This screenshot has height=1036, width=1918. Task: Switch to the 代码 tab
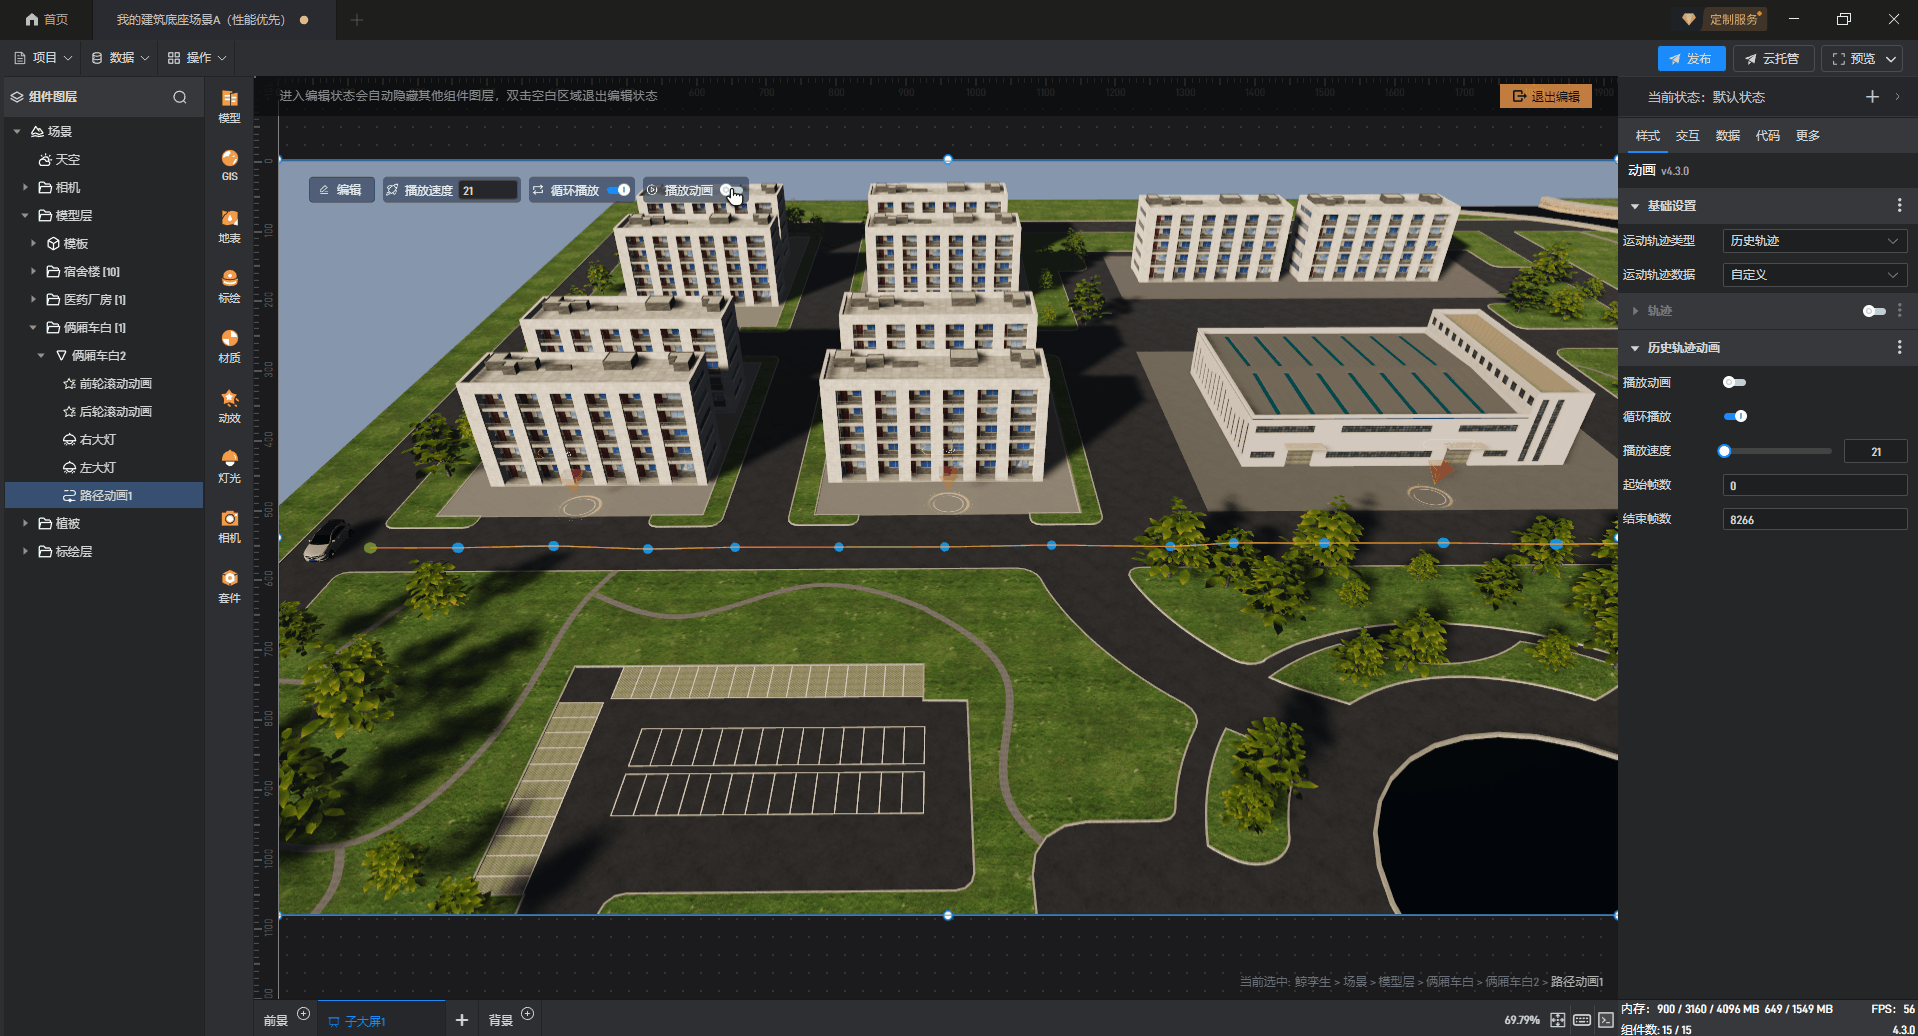click(x=1768, y=136)
